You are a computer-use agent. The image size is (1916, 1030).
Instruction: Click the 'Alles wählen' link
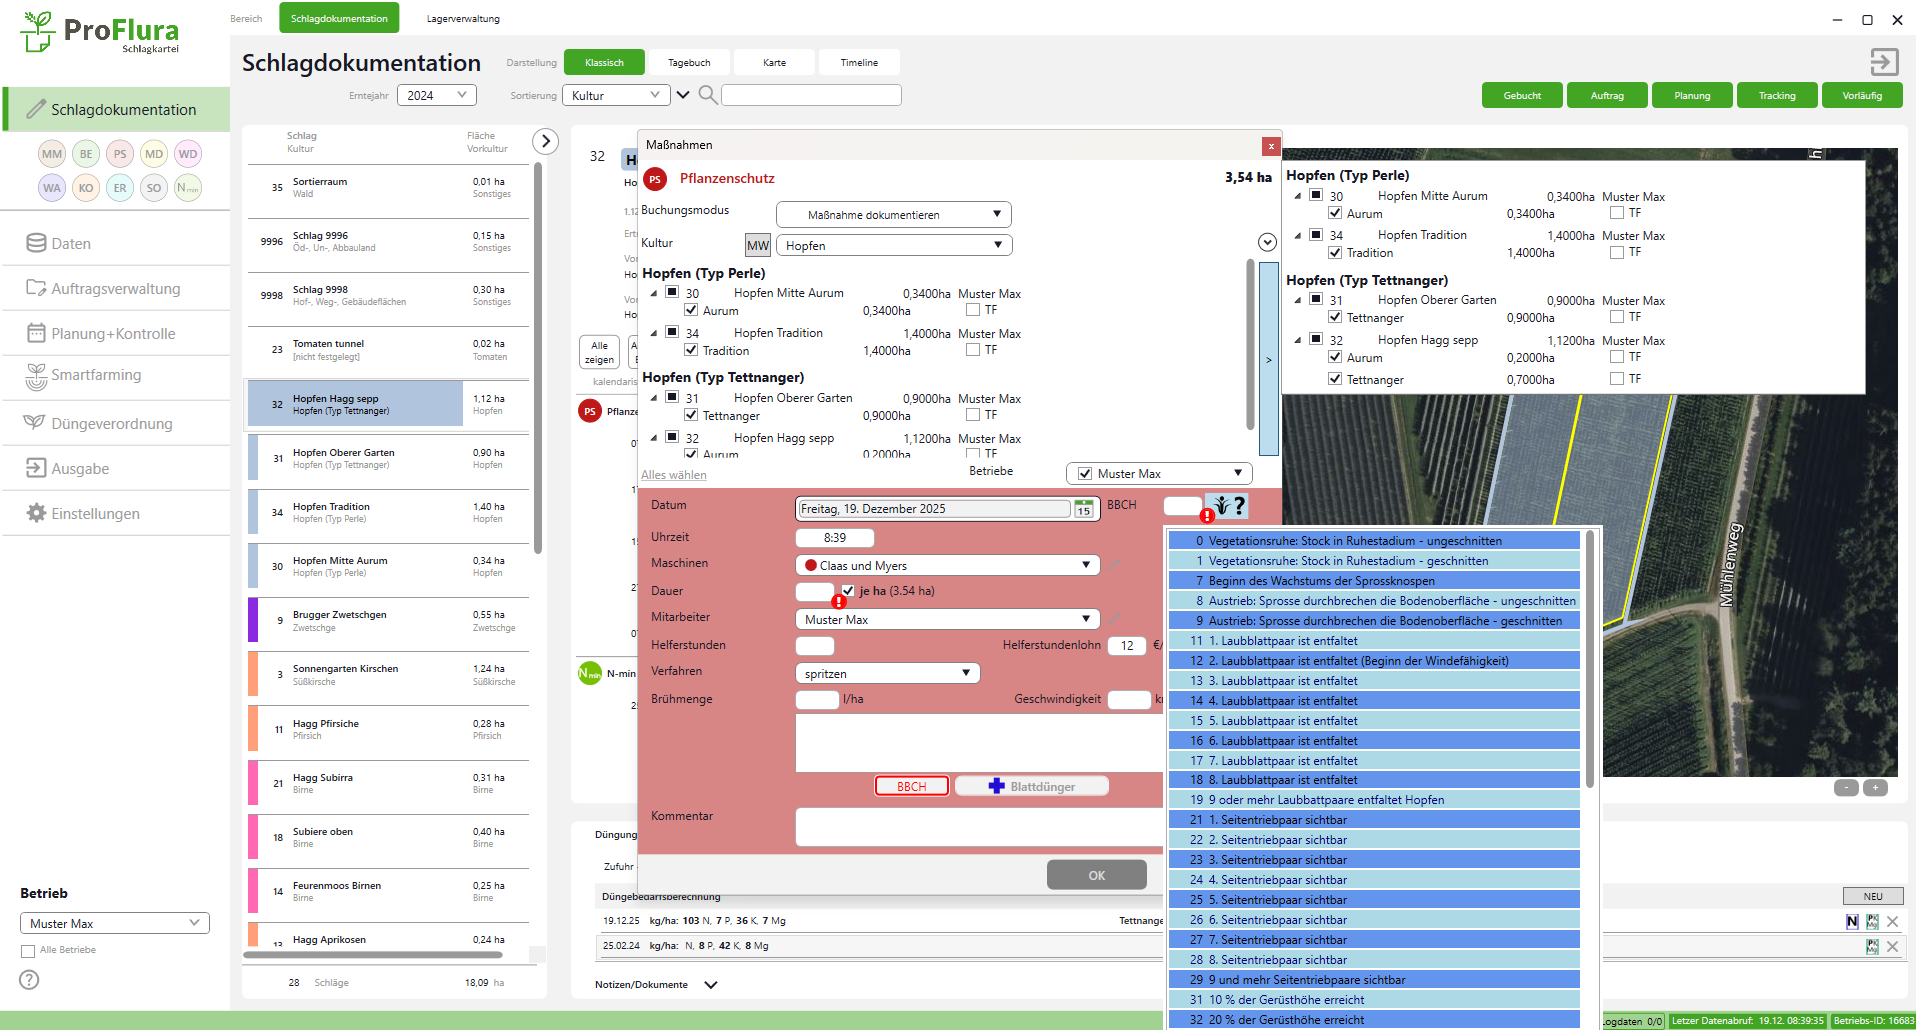(673, 475)
